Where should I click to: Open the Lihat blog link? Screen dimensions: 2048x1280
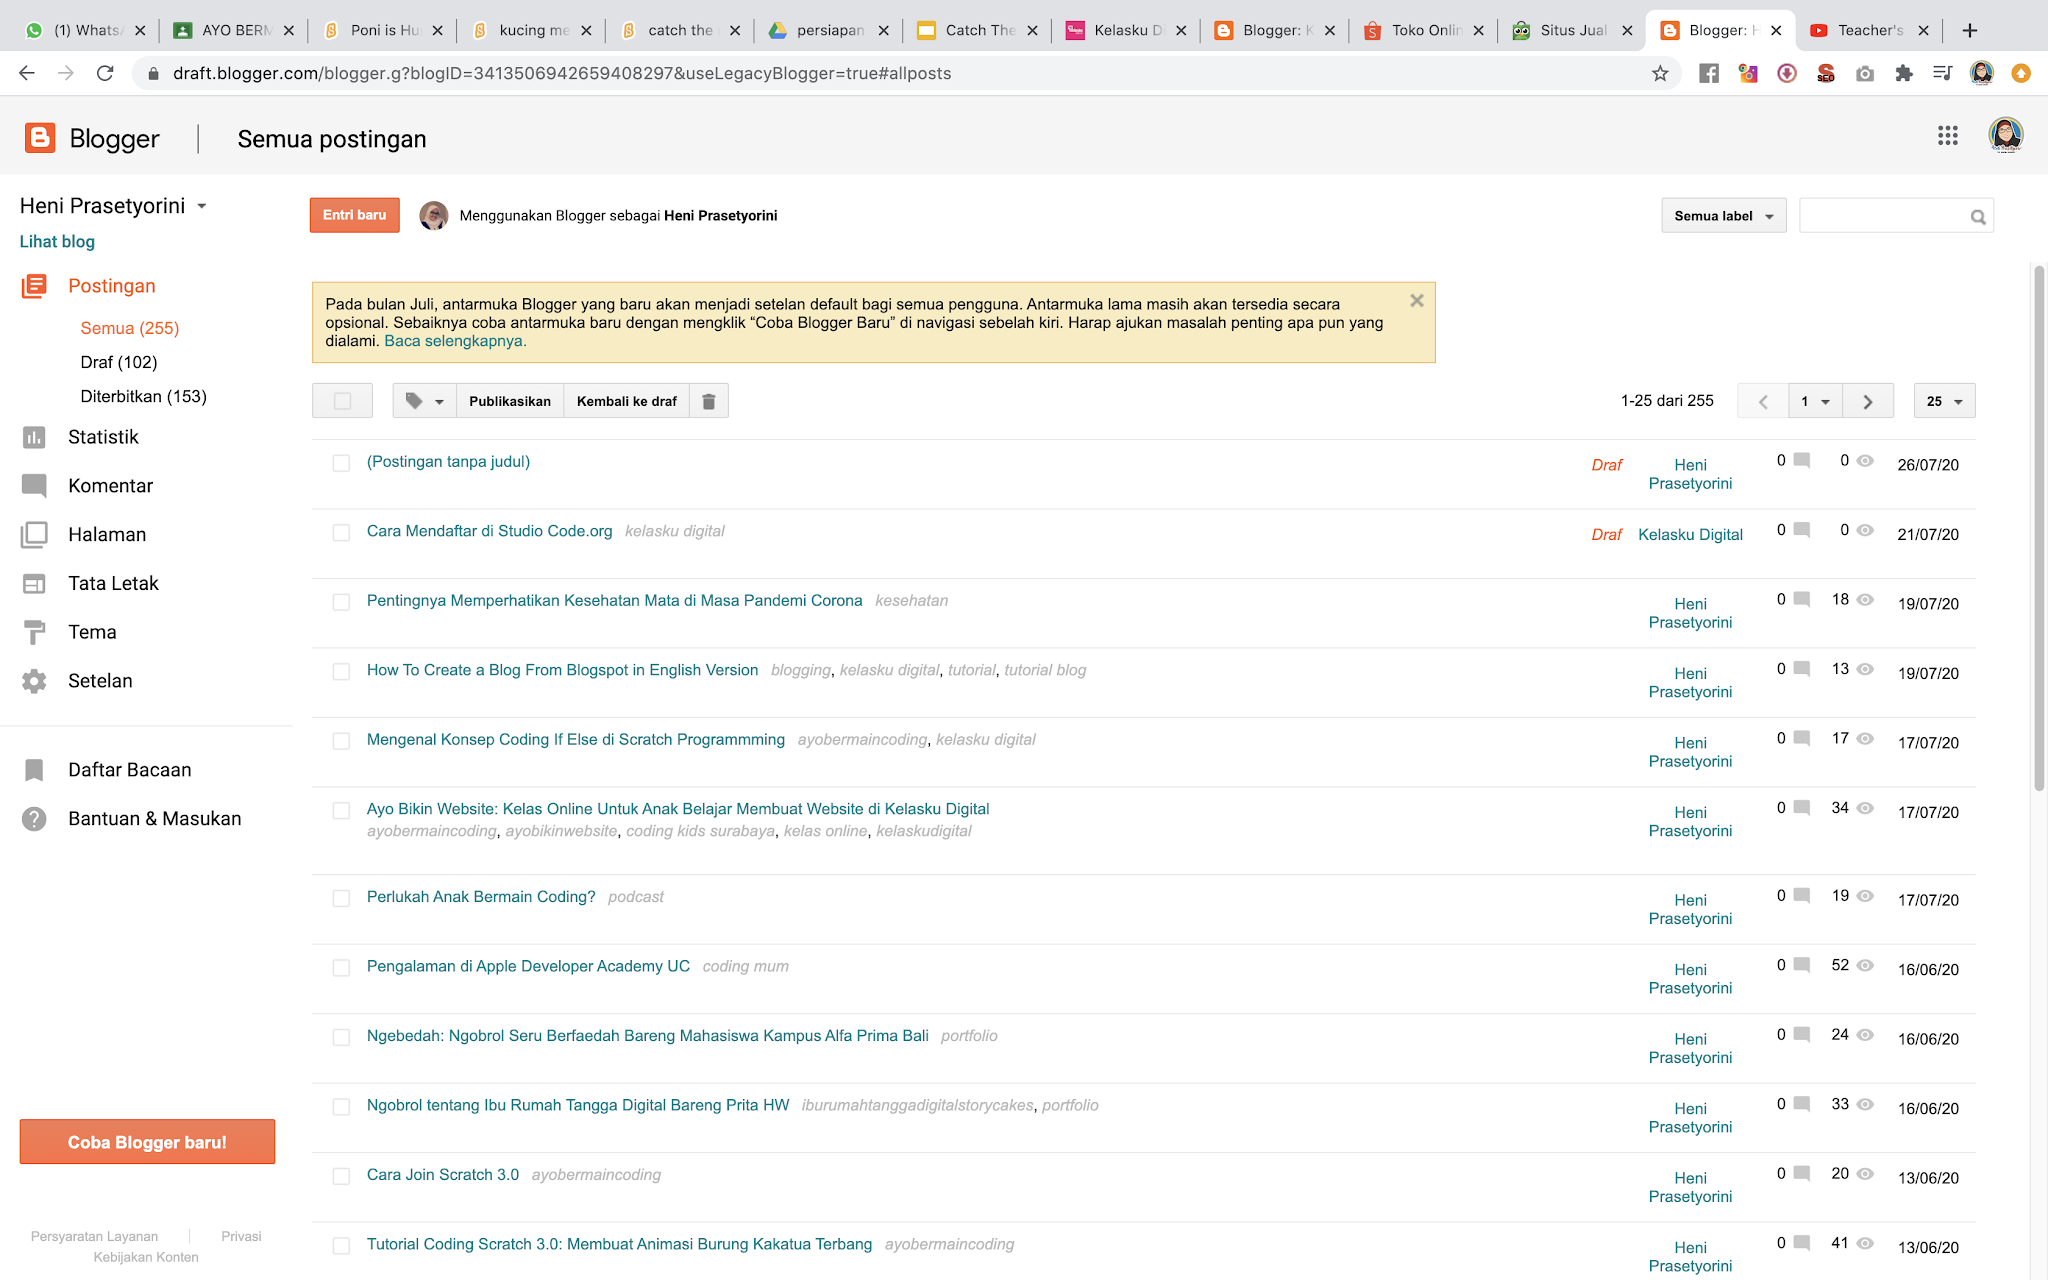[x=57, y=241]
